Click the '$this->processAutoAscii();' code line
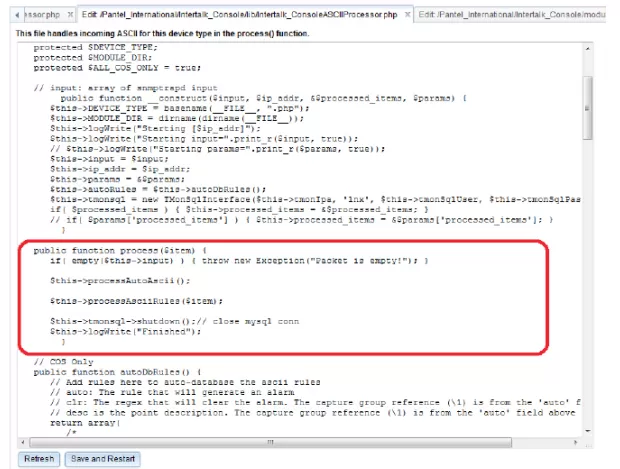This screenshot has height=469, width=620. tap(118, 281)
